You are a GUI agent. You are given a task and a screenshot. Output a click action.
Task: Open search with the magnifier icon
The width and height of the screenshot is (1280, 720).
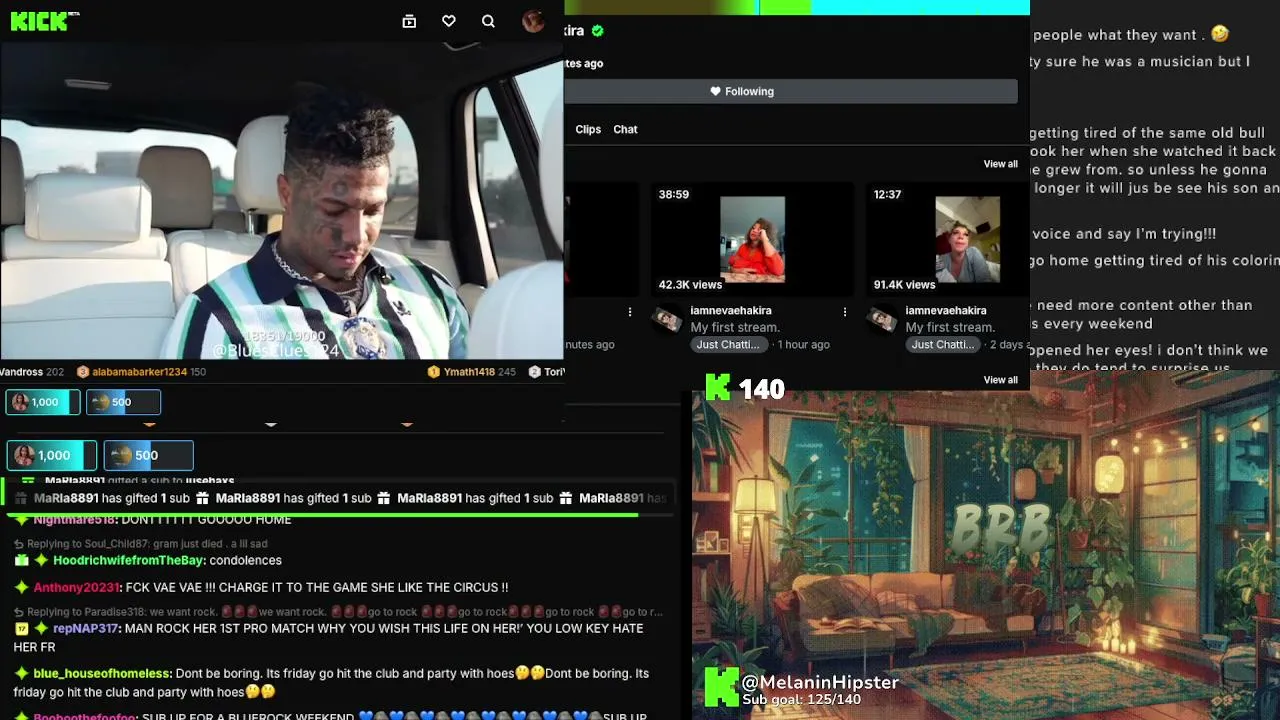point(488,21)
